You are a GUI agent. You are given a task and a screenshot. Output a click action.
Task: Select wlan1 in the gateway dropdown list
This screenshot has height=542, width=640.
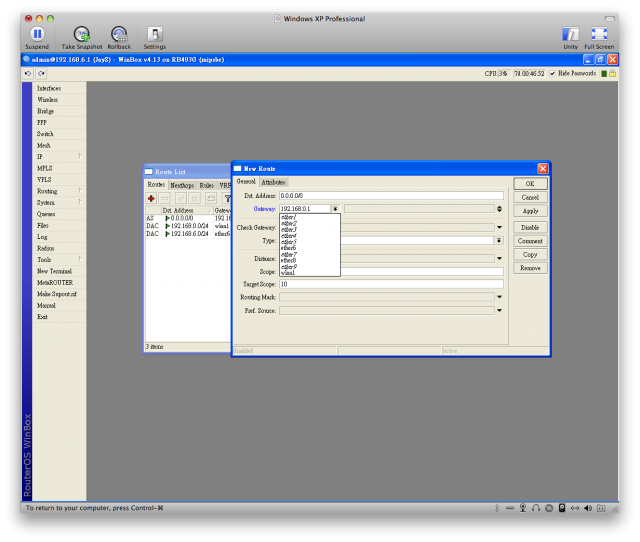coord(310,273)
